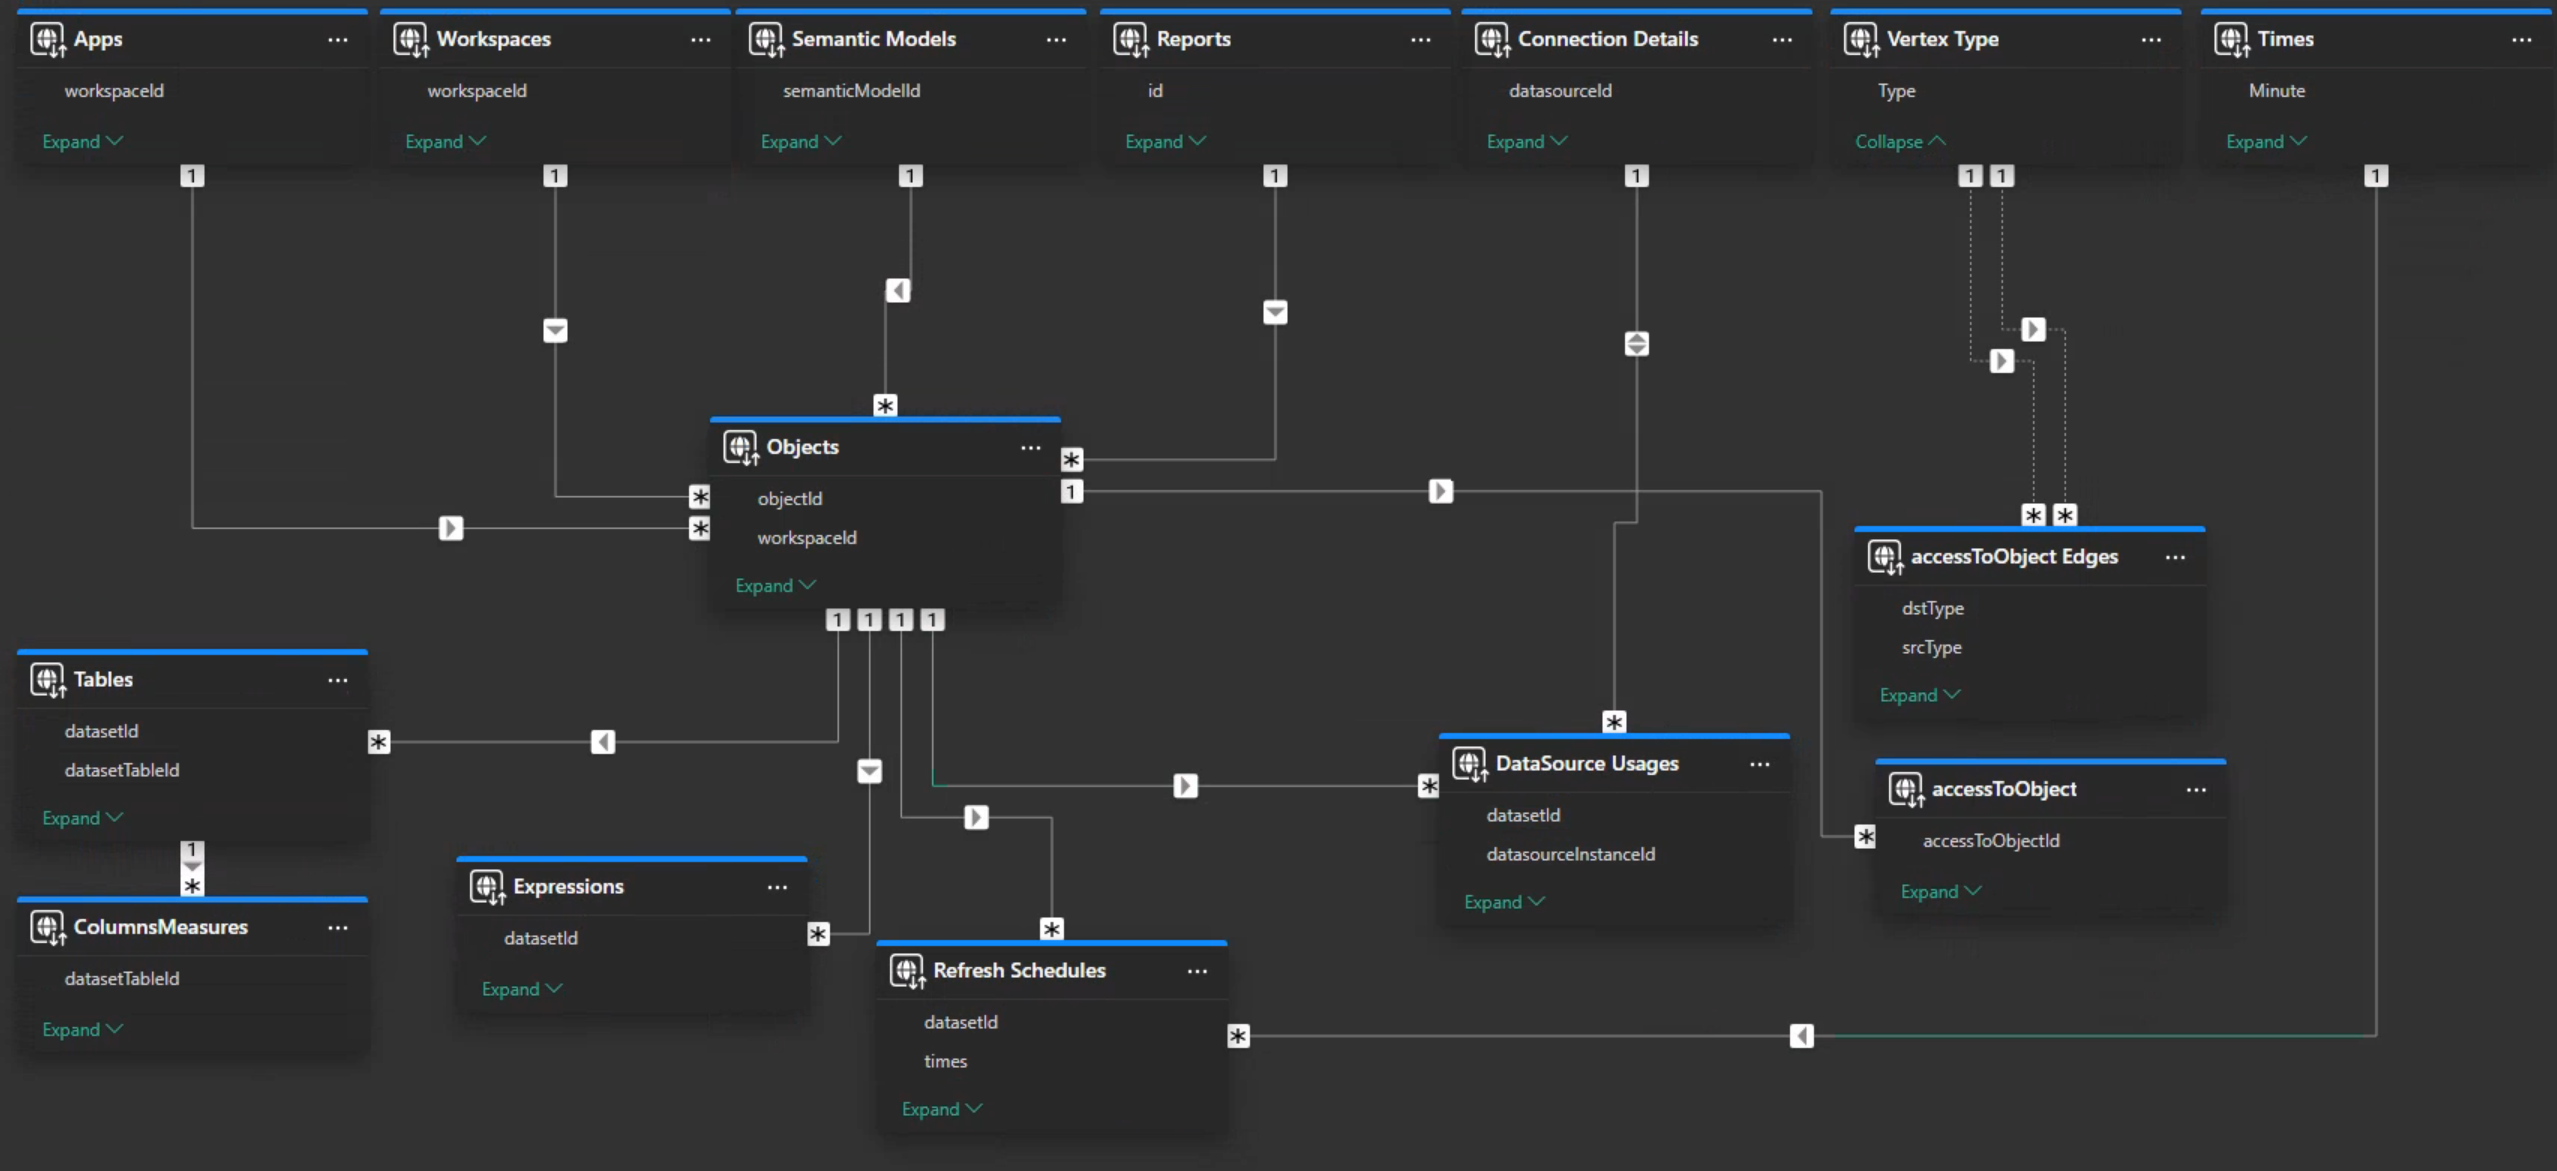Select the Tables table header title
This screenshot has width=2557, height=1171.
click(x=103, y=680)
